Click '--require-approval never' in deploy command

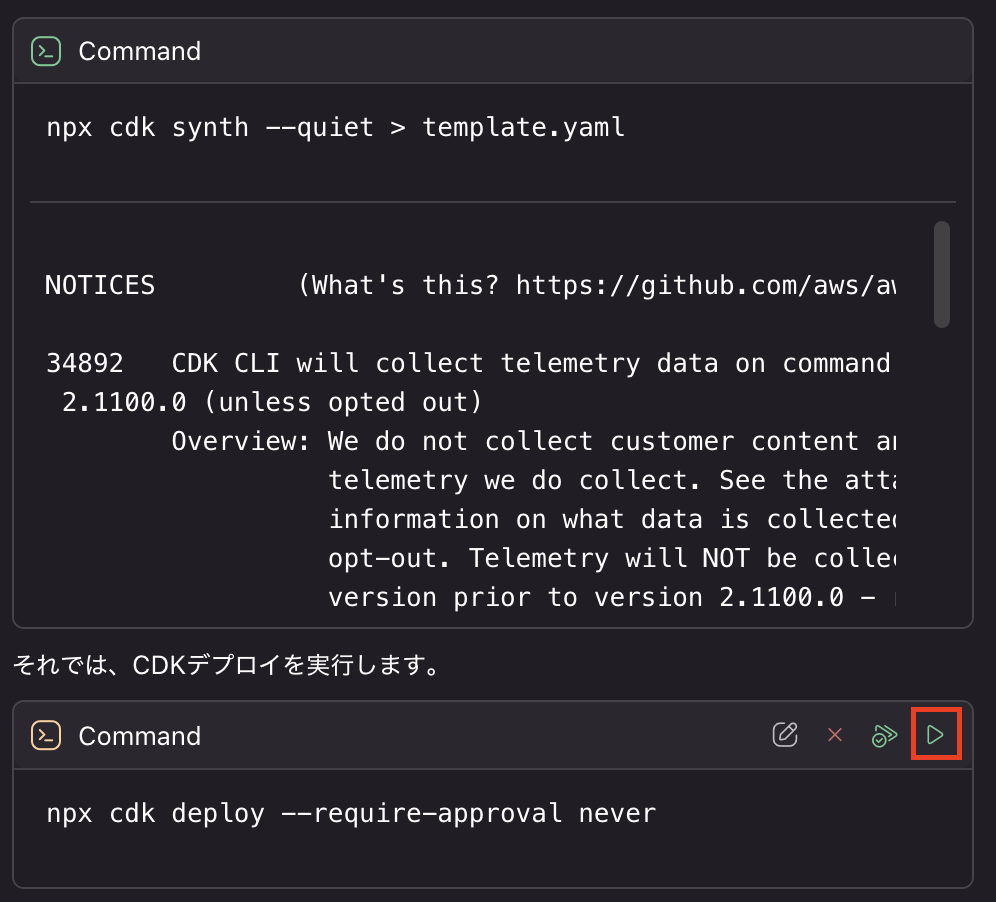pyautogui.click(x=485, y=813)
